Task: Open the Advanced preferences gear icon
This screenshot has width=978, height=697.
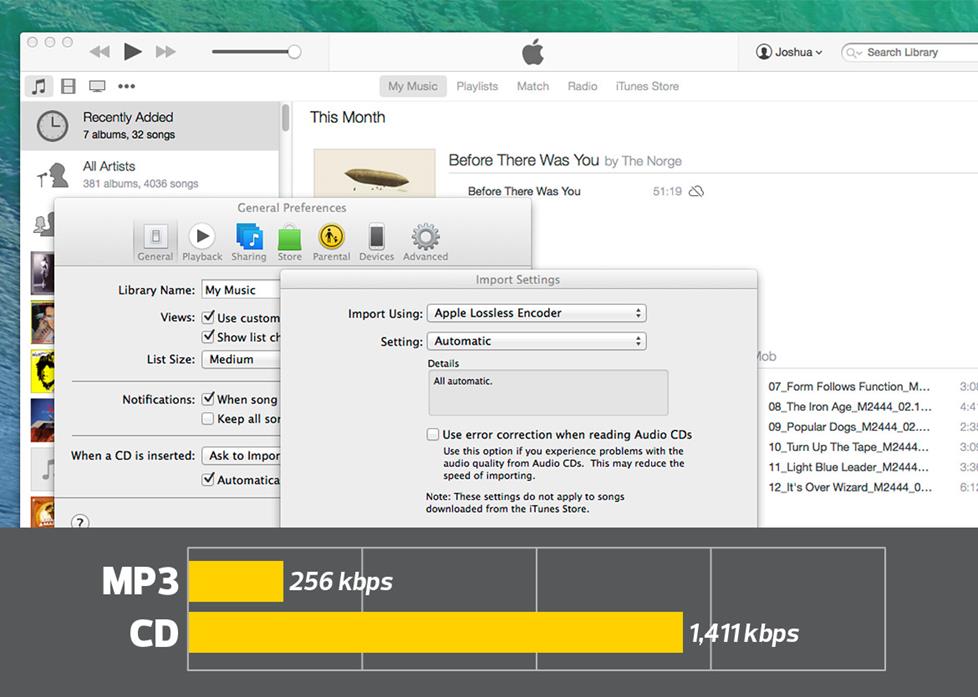Action: tap(425, 241)
